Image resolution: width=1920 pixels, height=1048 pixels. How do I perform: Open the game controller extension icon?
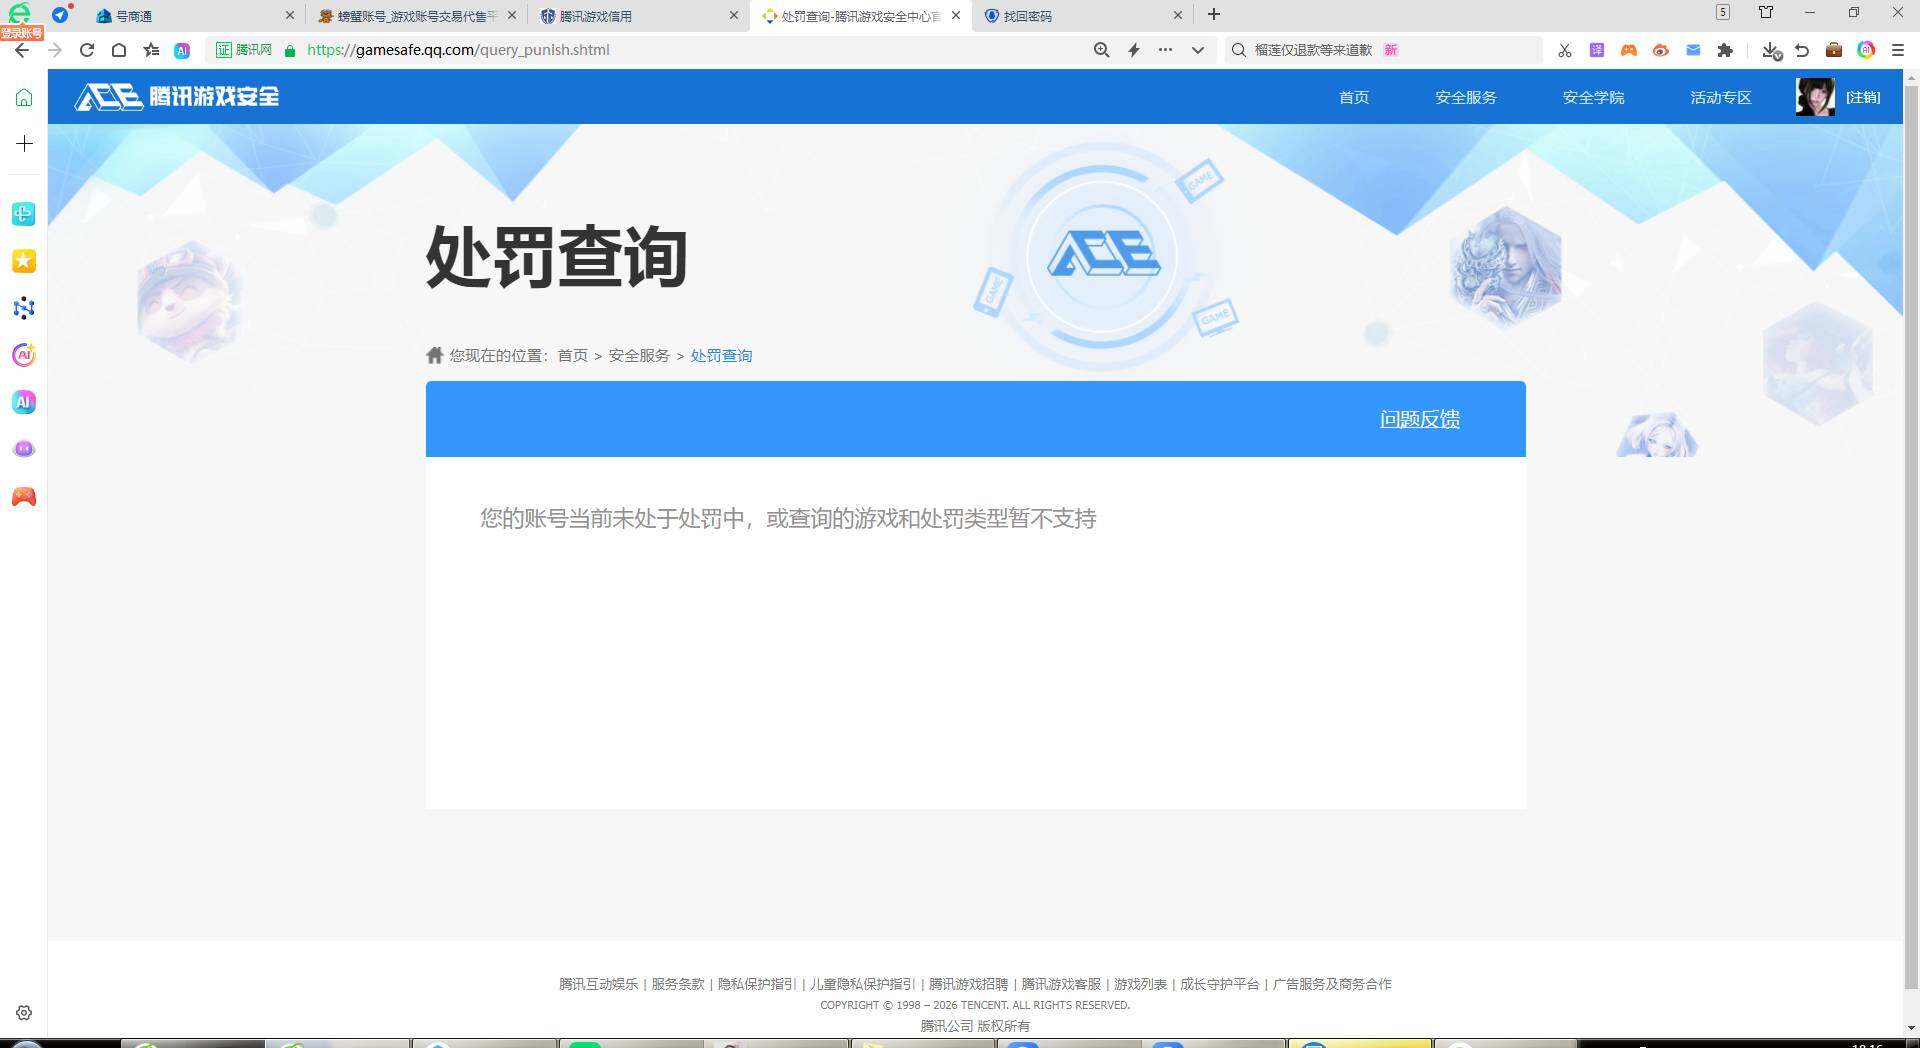(1629, 50)
